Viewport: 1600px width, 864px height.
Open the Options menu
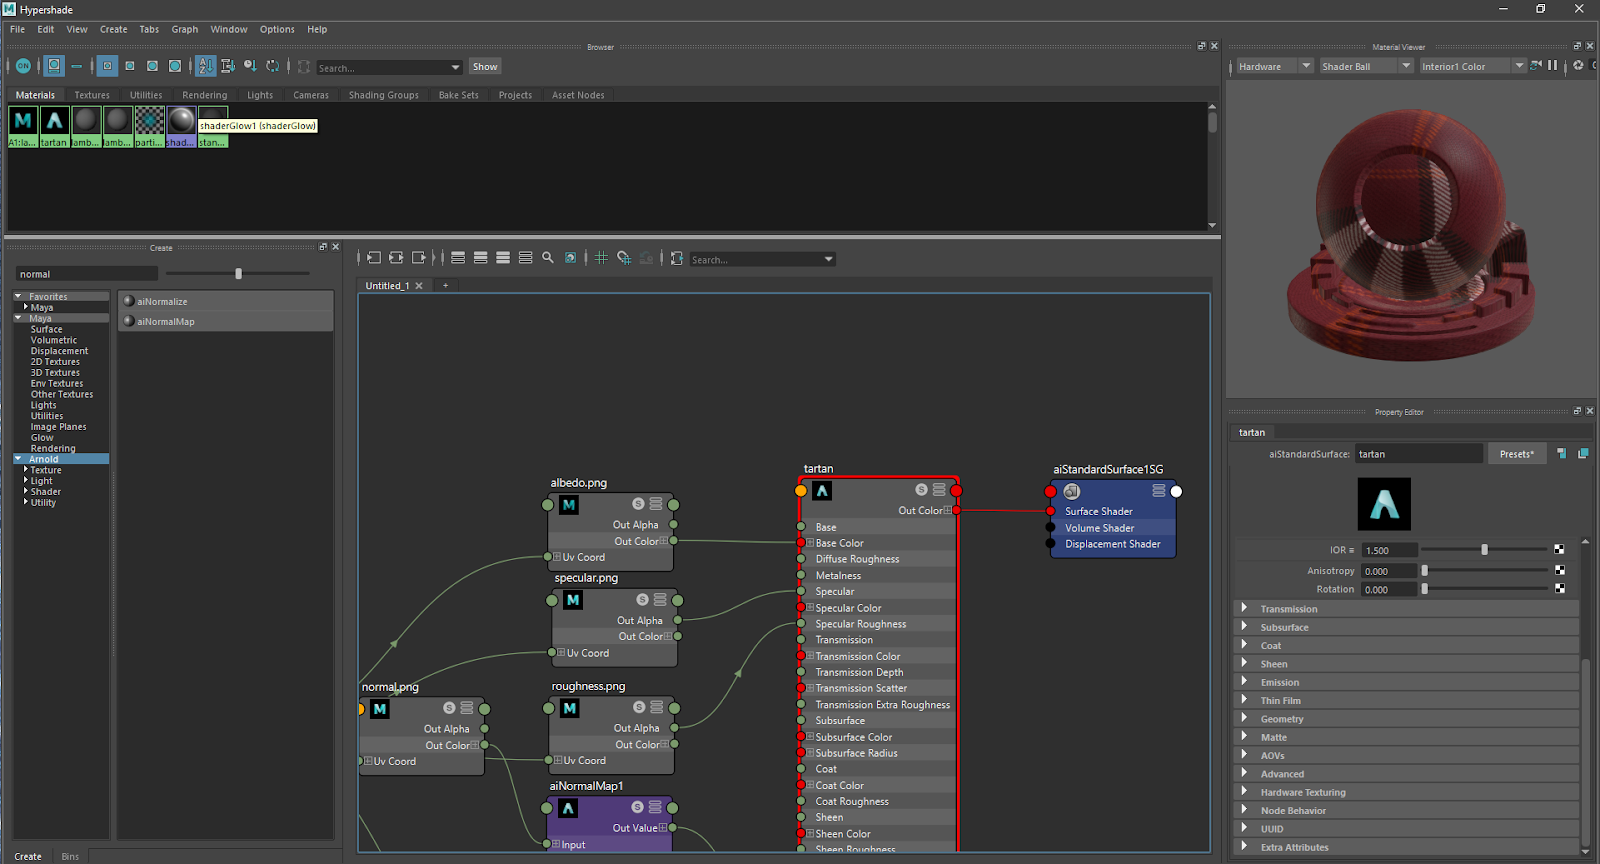point(277,29)
